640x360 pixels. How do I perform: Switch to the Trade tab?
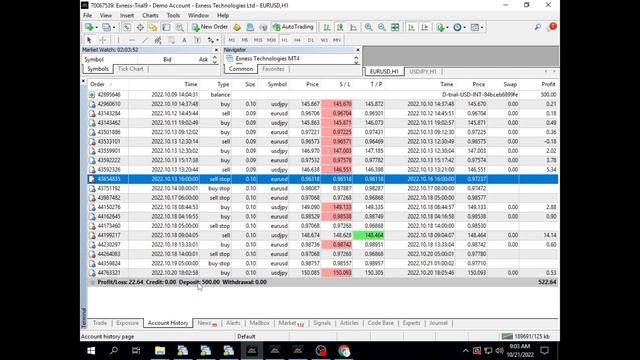(x=100, y=323)
